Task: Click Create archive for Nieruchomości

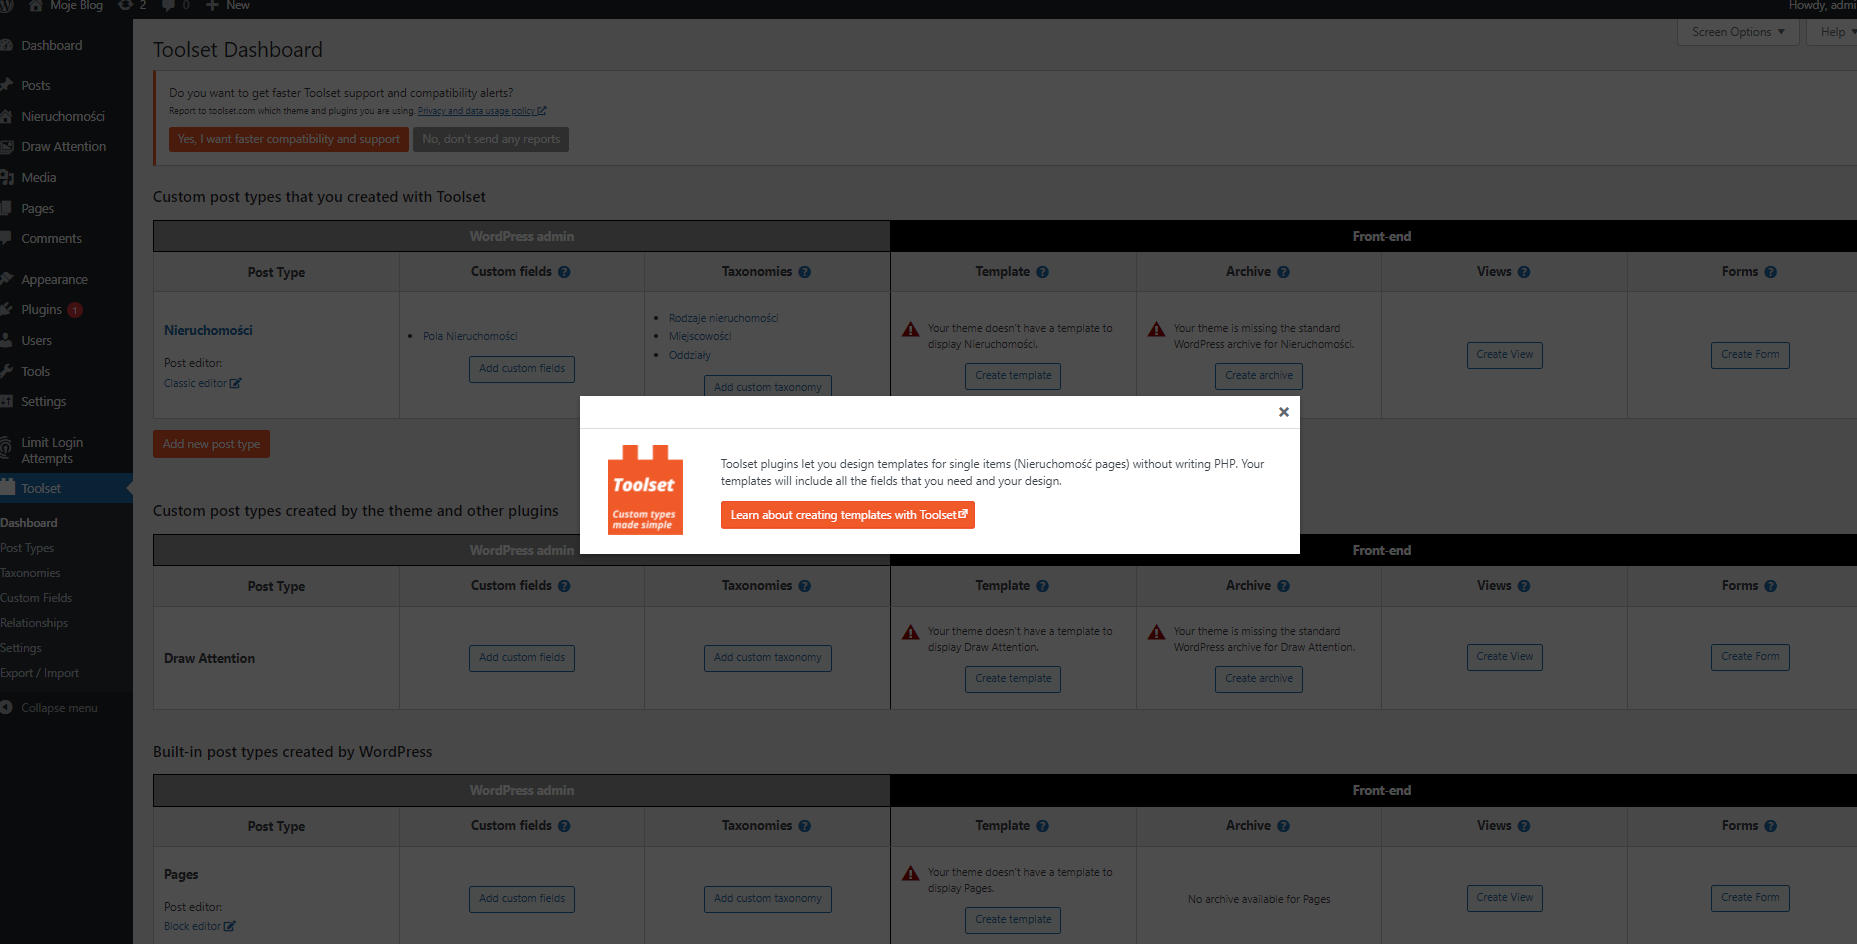Action: click(x=1259, y=376)
